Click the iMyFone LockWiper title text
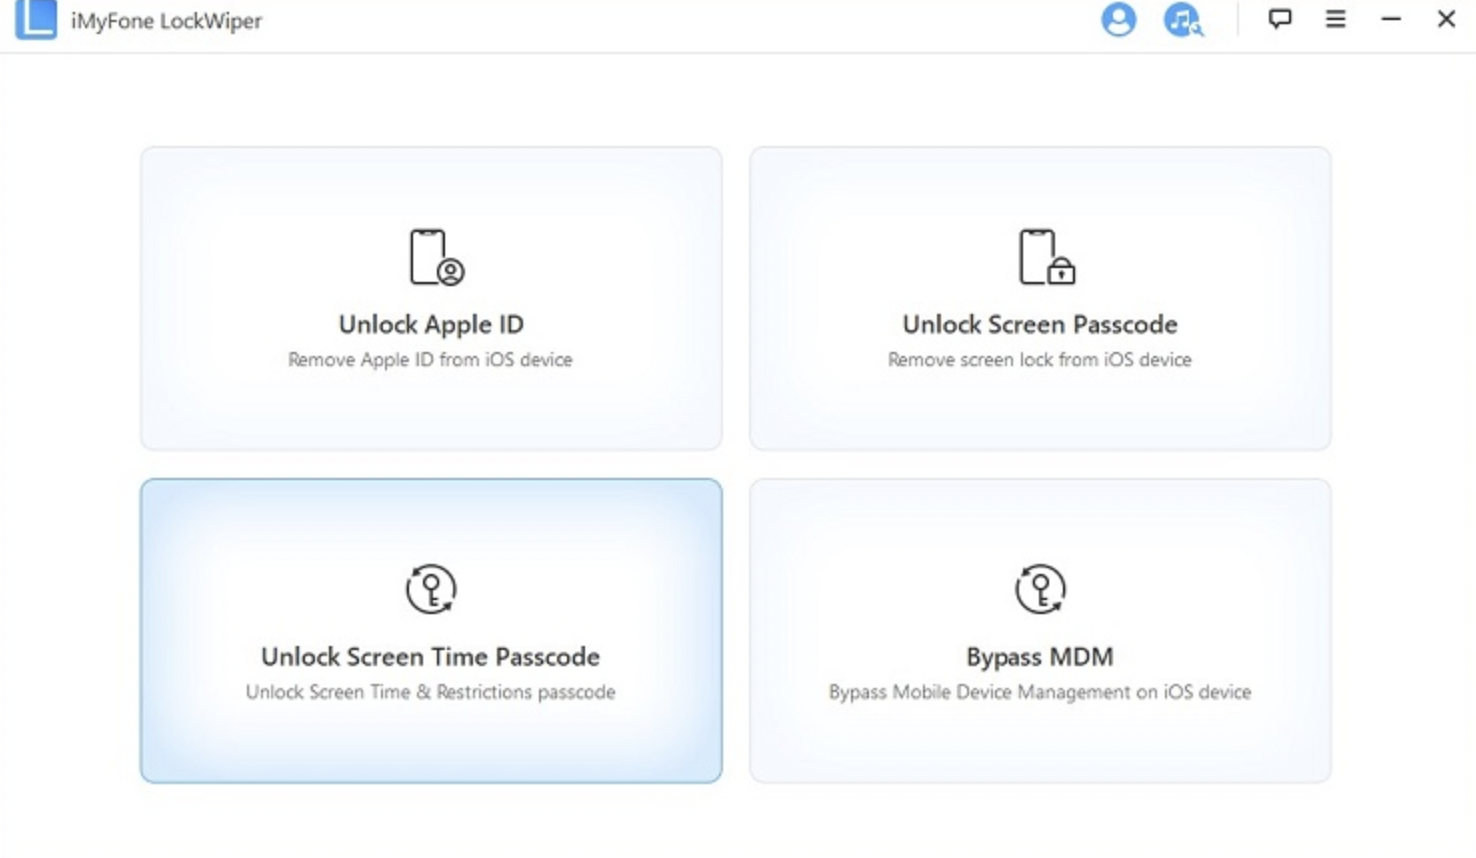The image size is (1476, 858). pyautogui.click(x=166, y=21)
